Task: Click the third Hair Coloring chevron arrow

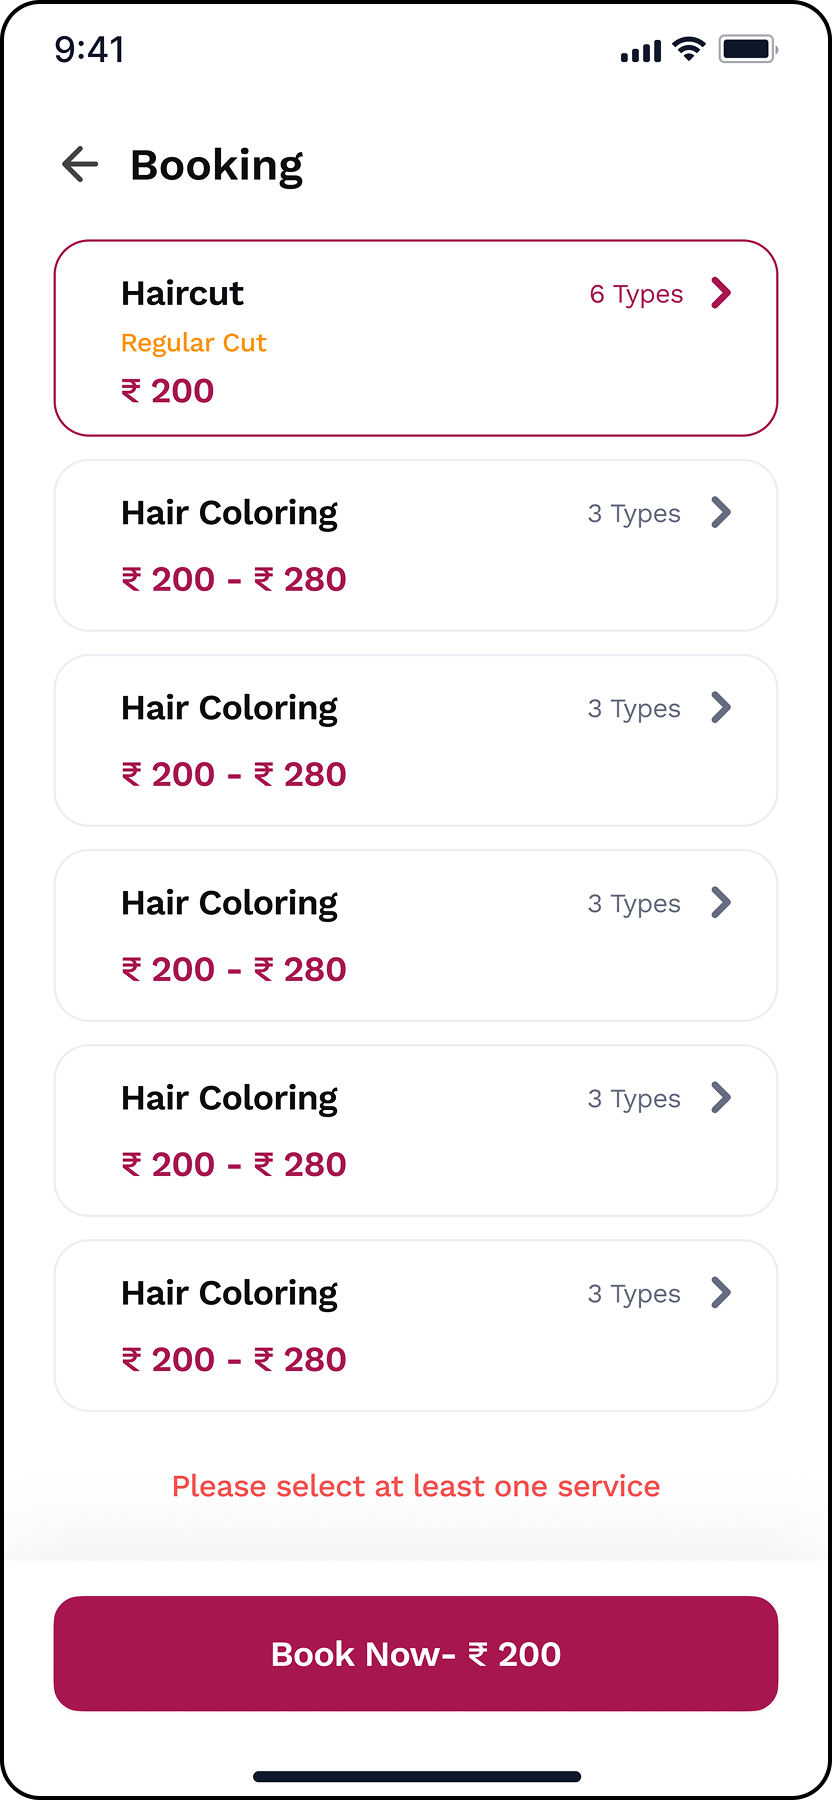Action: point(721,903)
